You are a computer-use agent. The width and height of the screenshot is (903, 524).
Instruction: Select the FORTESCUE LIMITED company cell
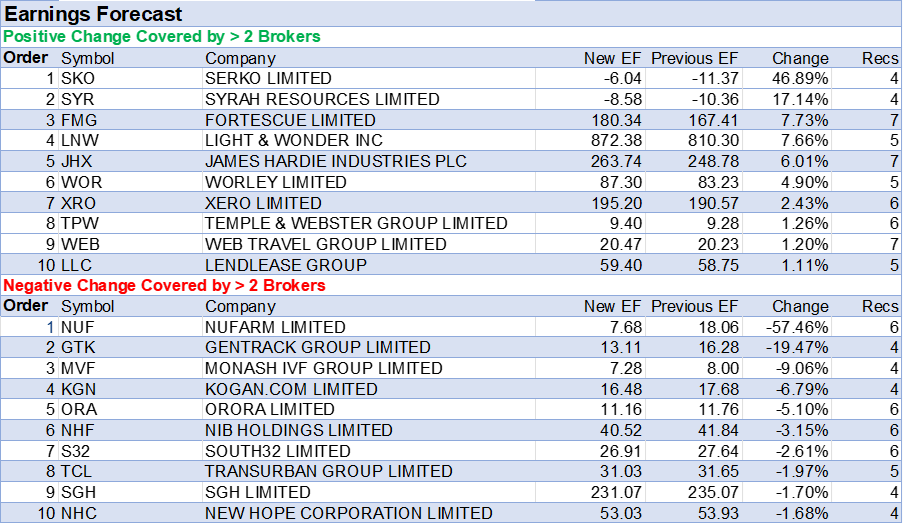(x=290, y=120)
